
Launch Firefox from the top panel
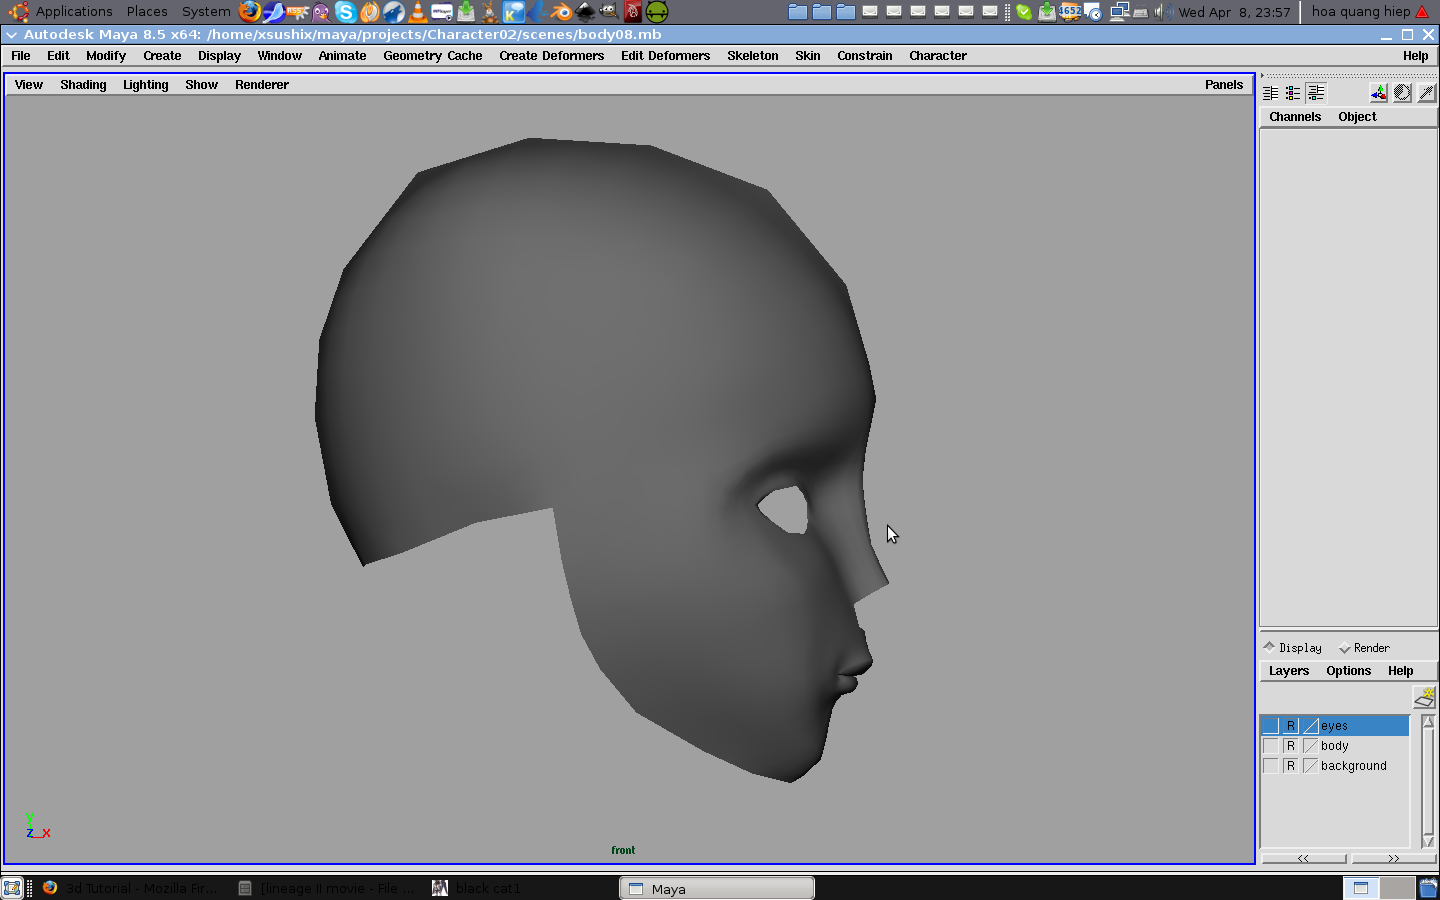coord(250,12)
